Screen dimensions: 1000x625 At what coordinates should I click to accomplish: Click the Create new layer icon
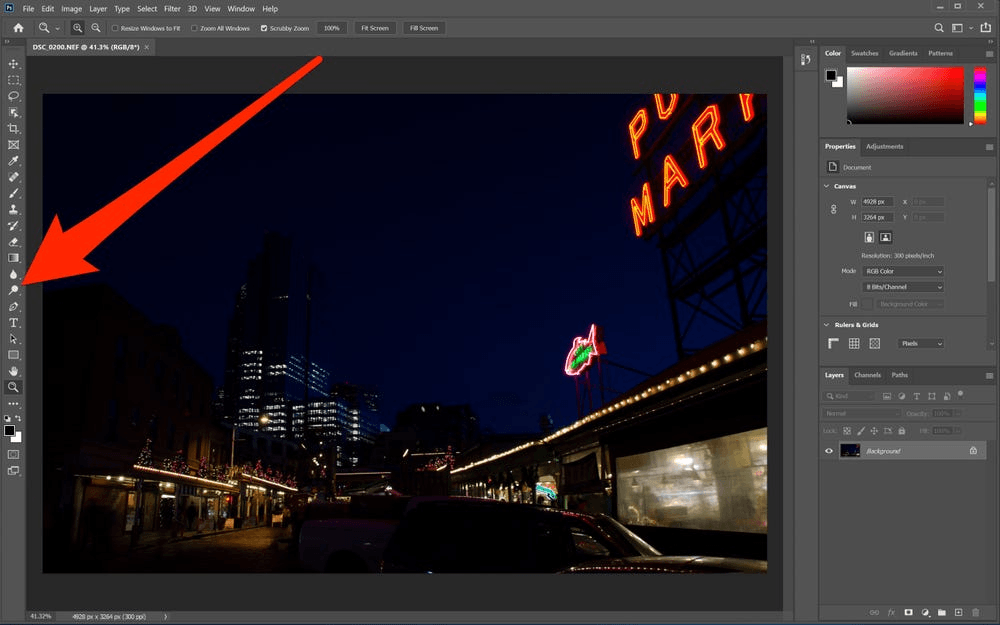(x=958, y=612)
